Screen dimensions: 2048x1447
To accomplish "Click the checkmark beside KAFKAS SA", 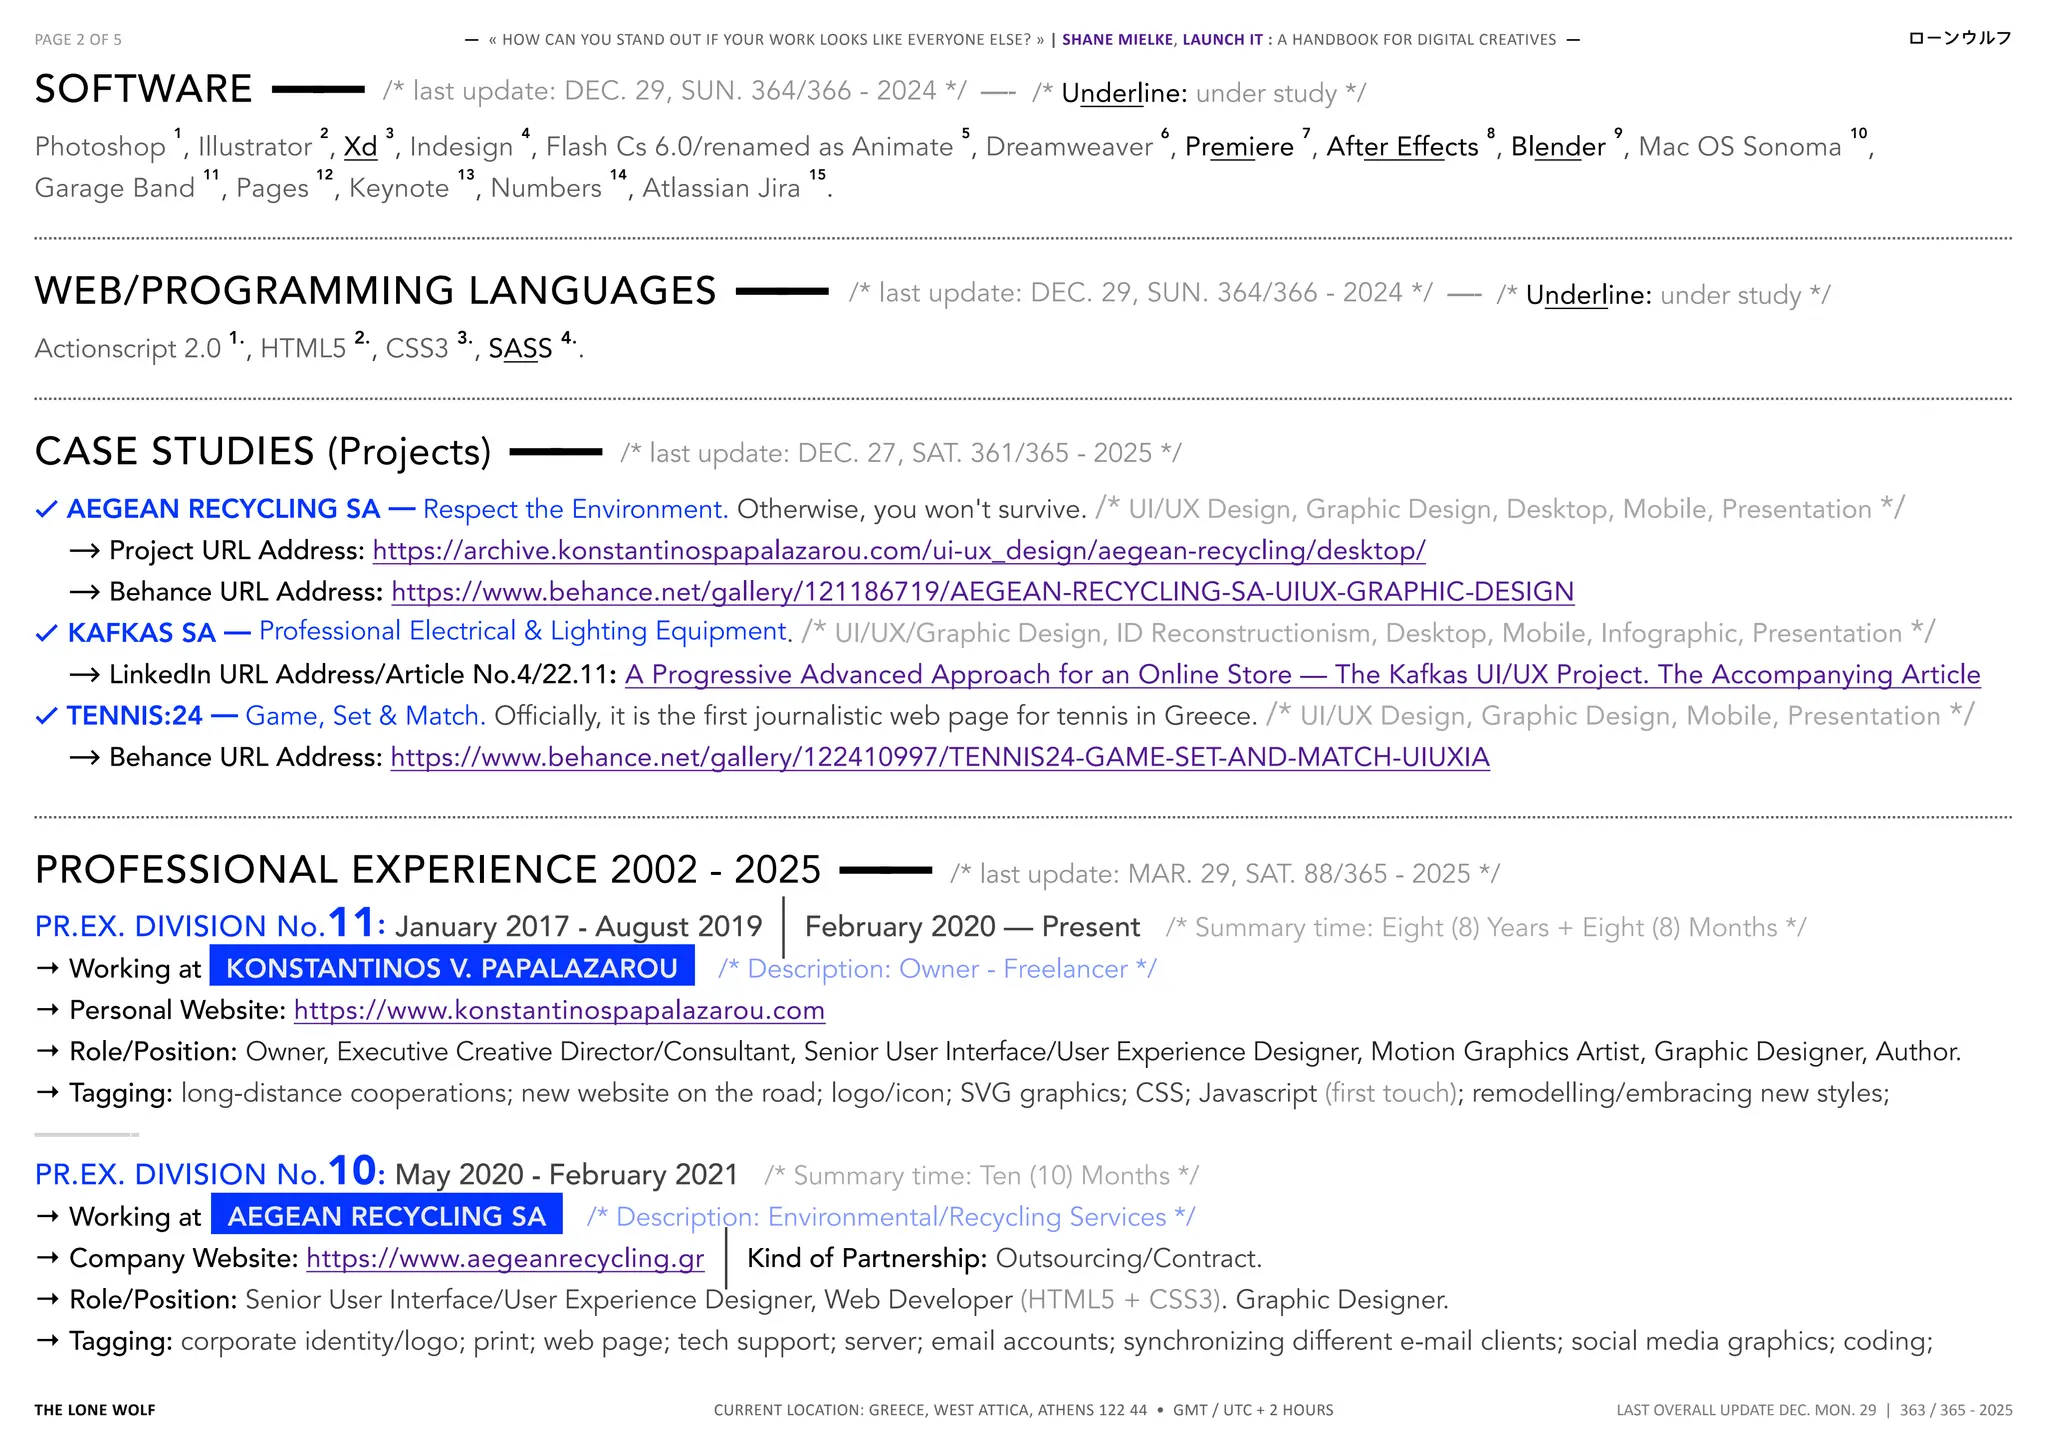I will [46, 634].
